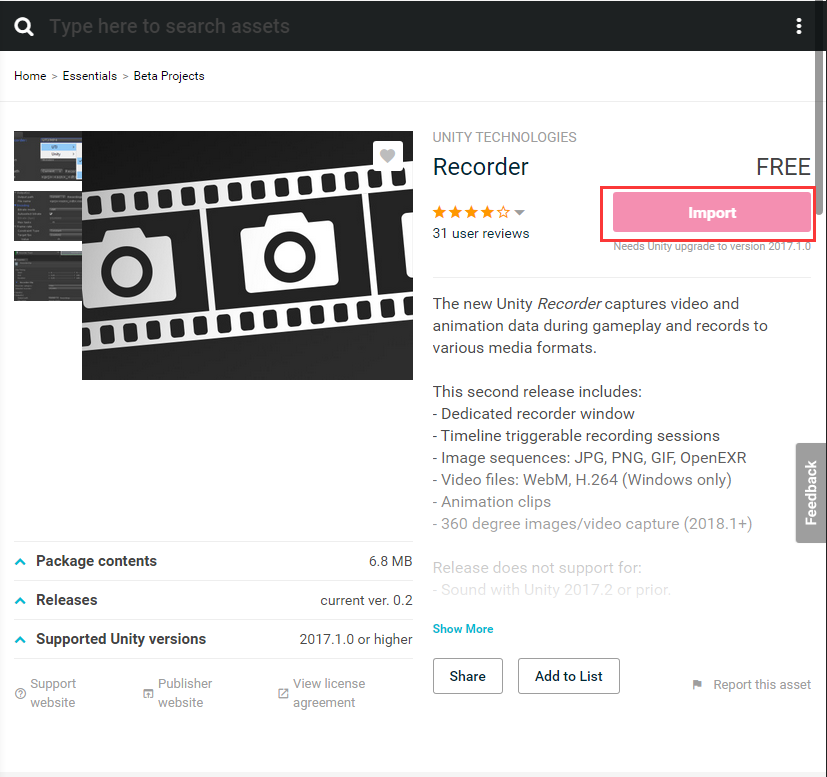Select the third screenshot thumbnail
The height and width of the screenshot is (777, 827).
[x=47, y=276]
